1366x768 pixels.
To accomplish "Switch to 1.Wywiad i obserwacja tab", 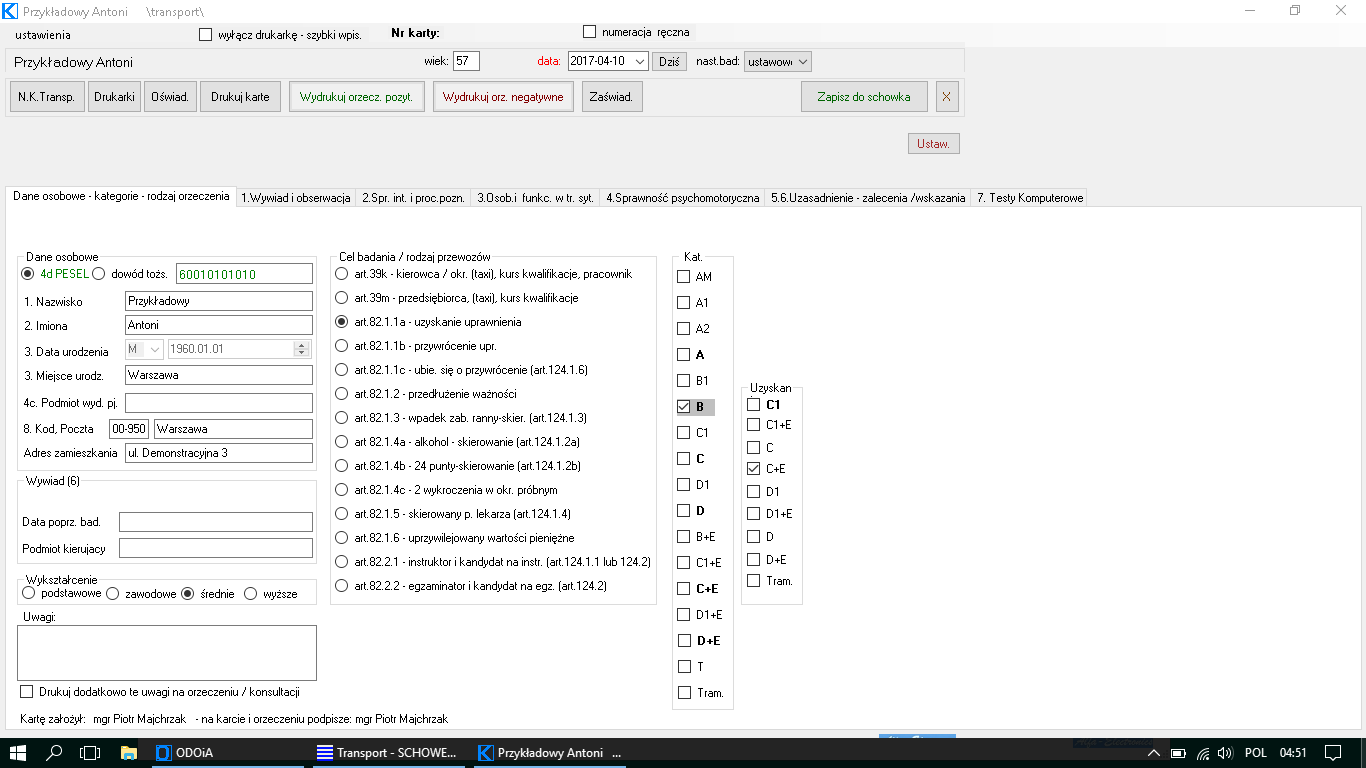I will click(295, 198).
